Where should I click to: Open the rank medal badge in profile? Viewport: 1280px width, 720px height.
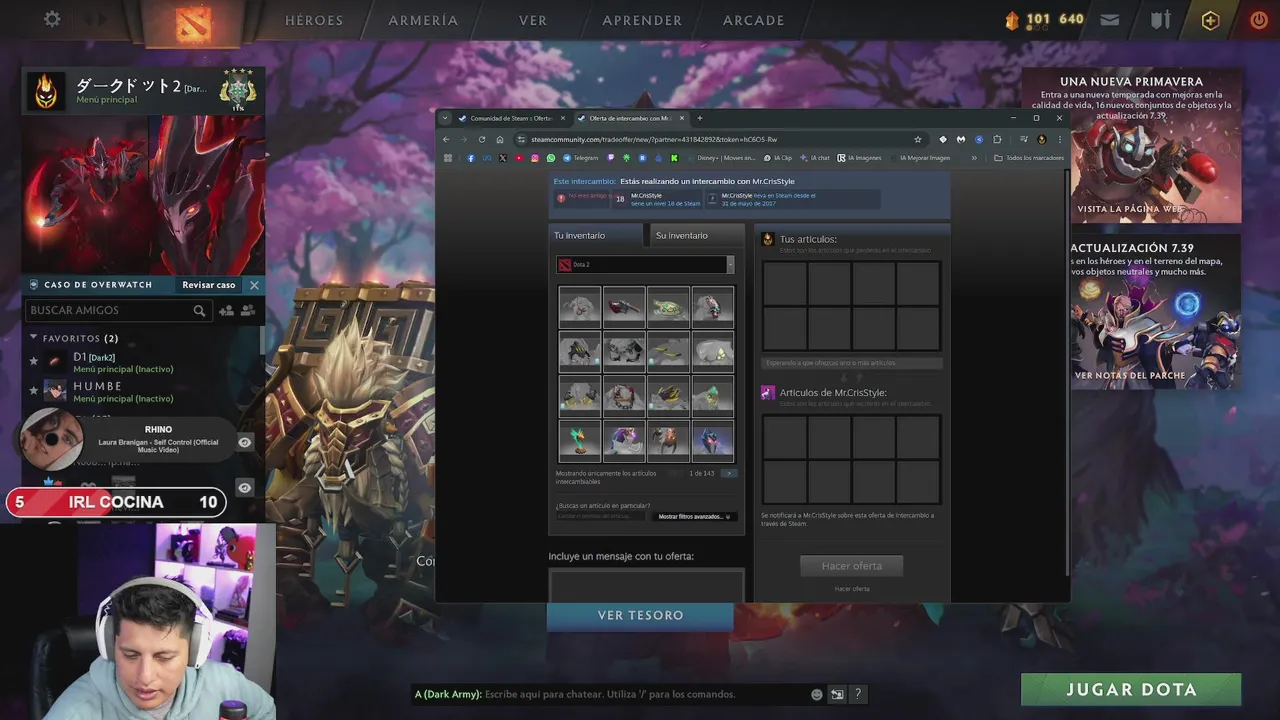(x=238, y=89)
